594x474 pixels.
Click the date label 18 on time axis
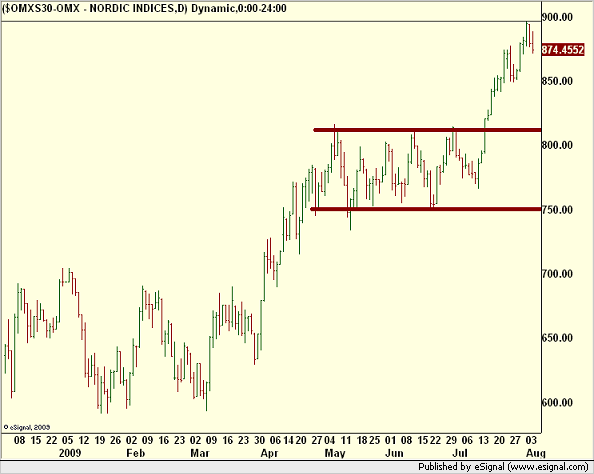363,440
